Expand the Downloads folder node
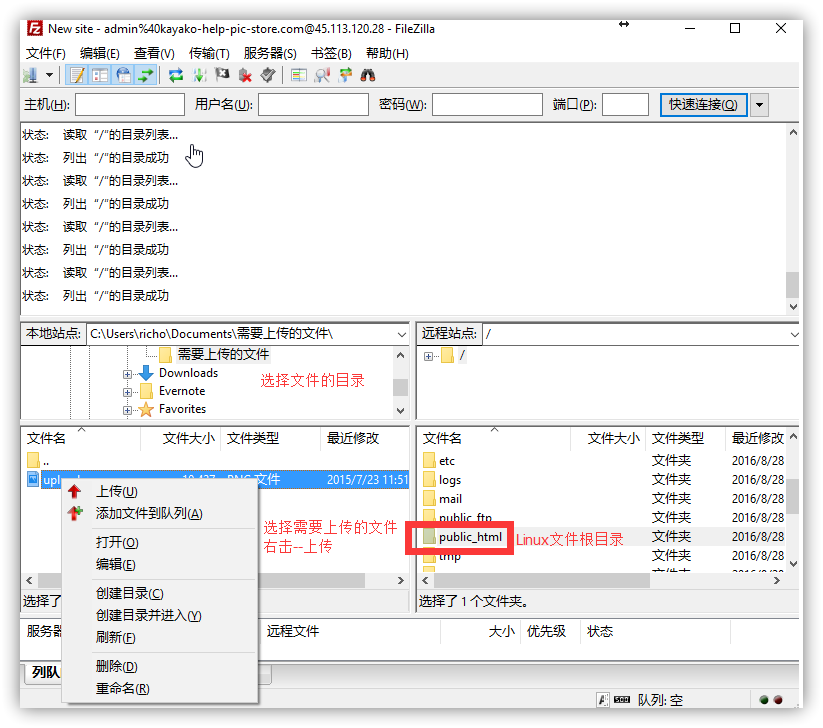The height and width of the screenshot is (728, 823). pyautogui.click(x=127, y=374)
